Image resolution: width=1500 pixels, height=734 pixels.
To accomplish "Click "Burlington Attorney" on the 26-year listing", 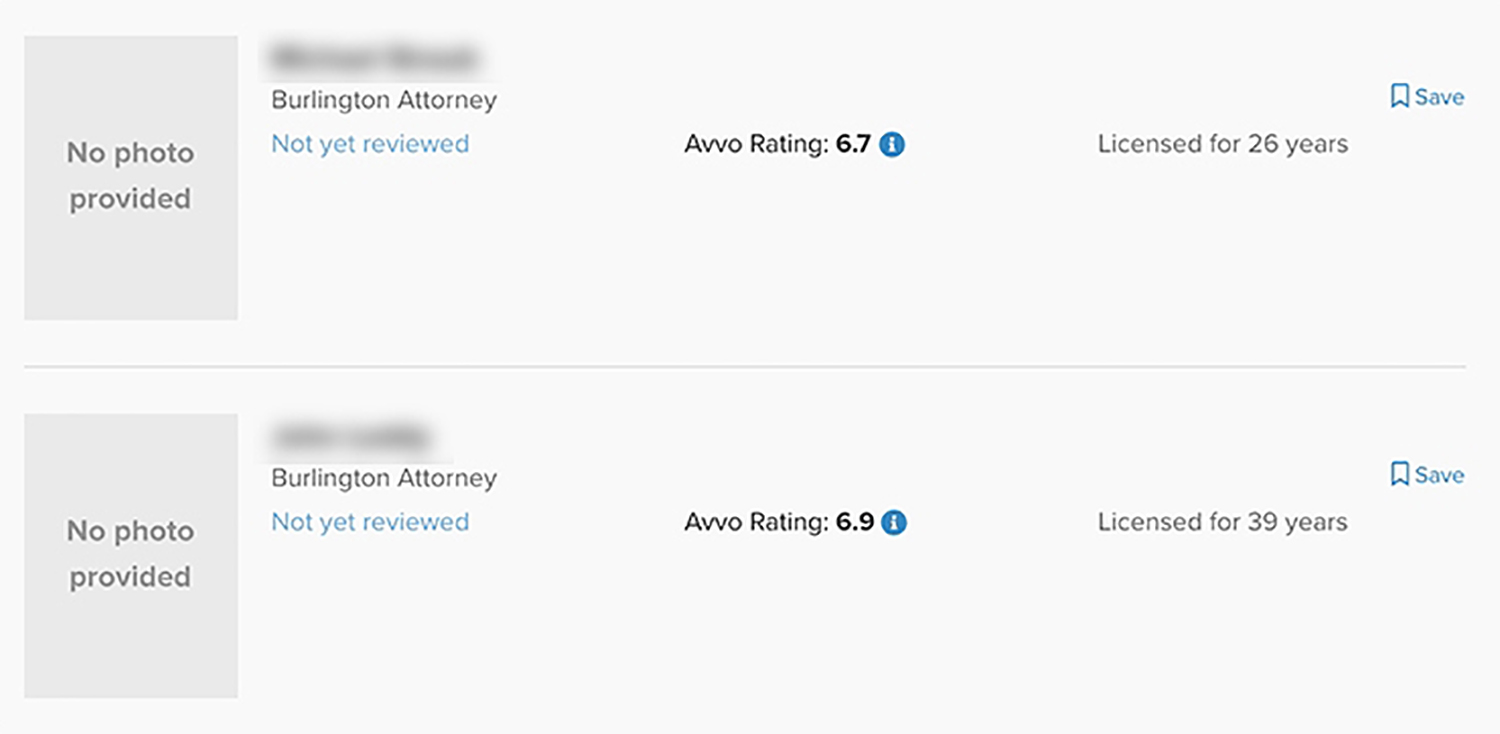I will [x=384, y=100].
